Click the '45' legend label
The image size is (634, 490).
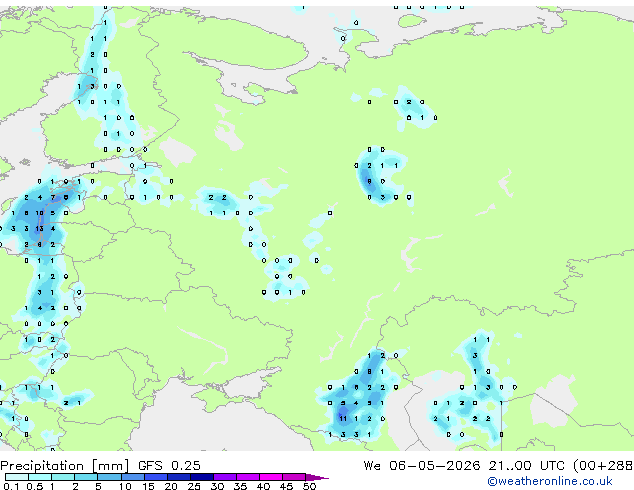[286, 486]
